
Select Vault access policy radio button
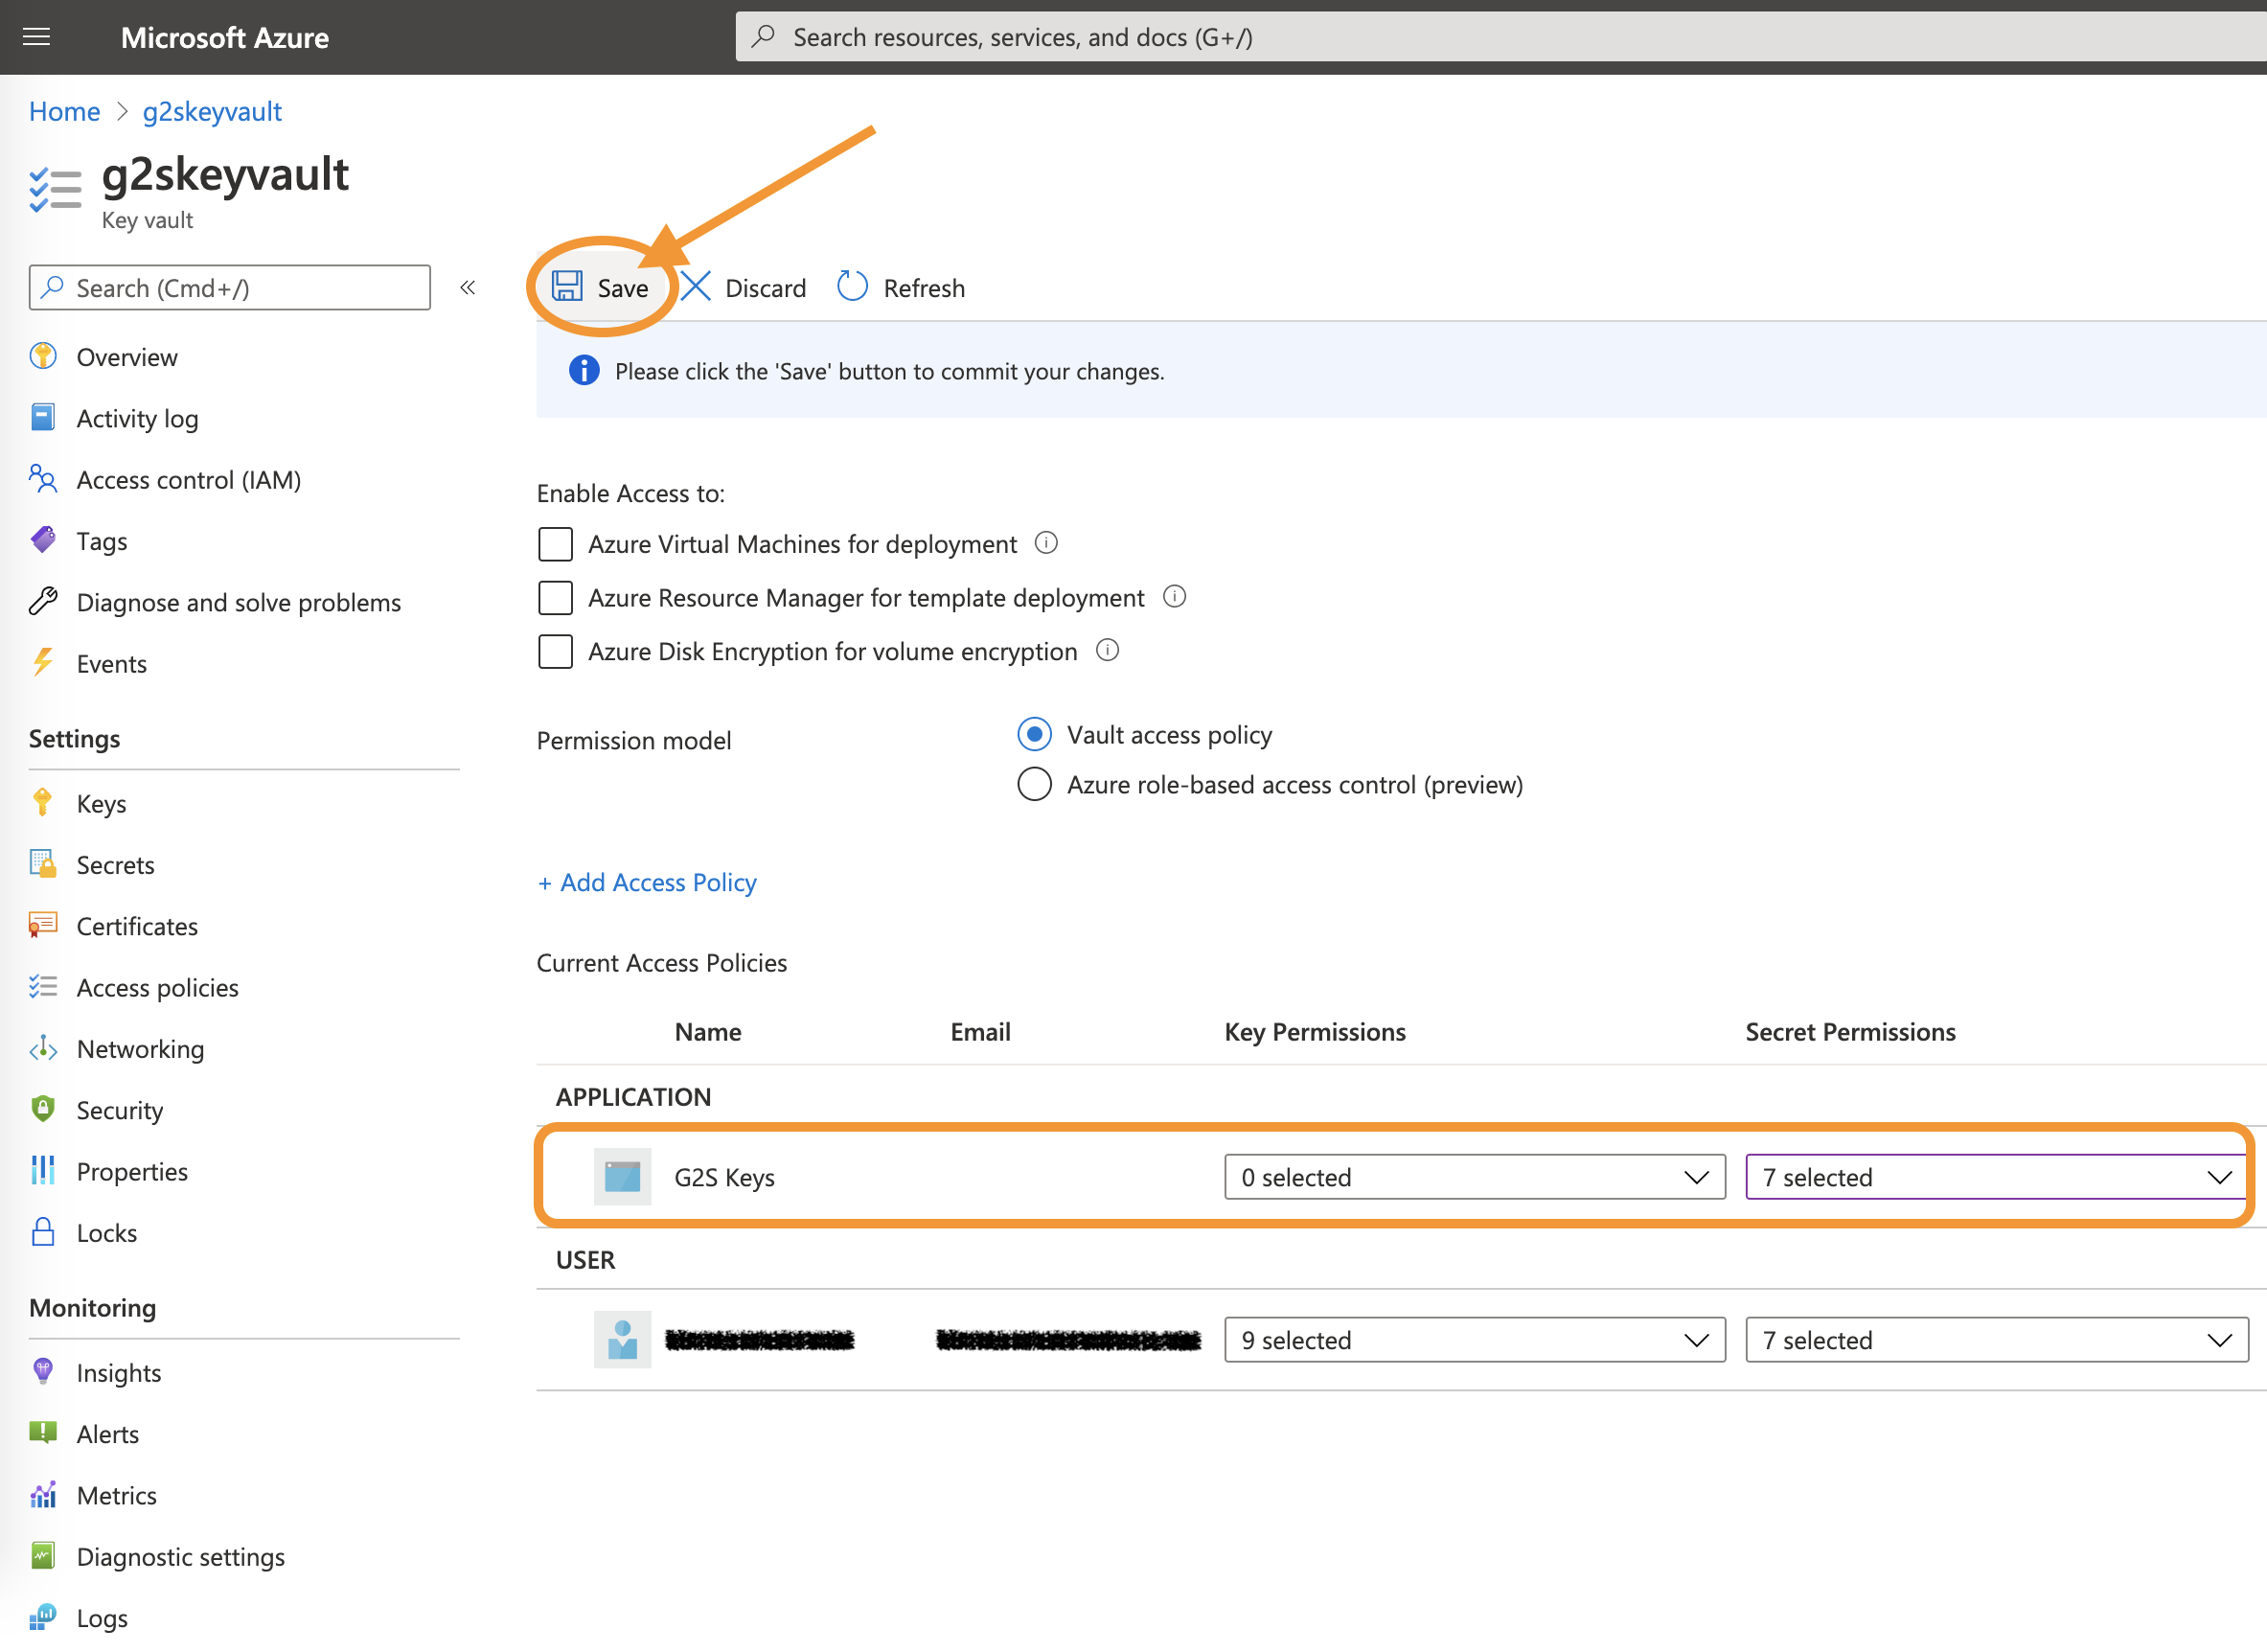1034,734
